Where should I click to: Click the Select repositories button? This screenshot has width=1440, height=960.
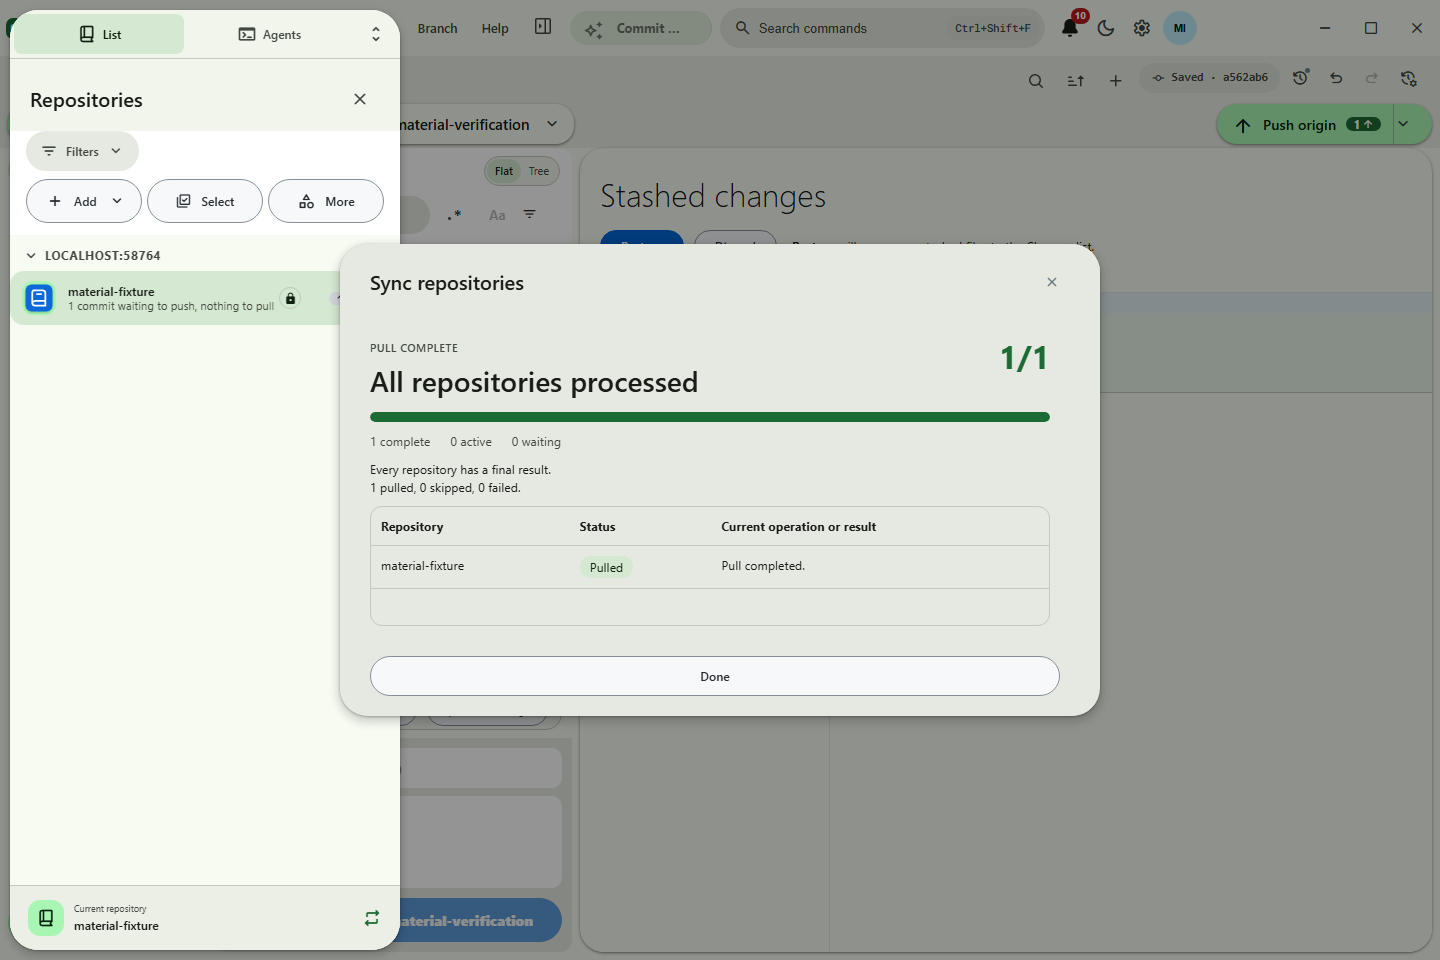[x=205, y=201]
